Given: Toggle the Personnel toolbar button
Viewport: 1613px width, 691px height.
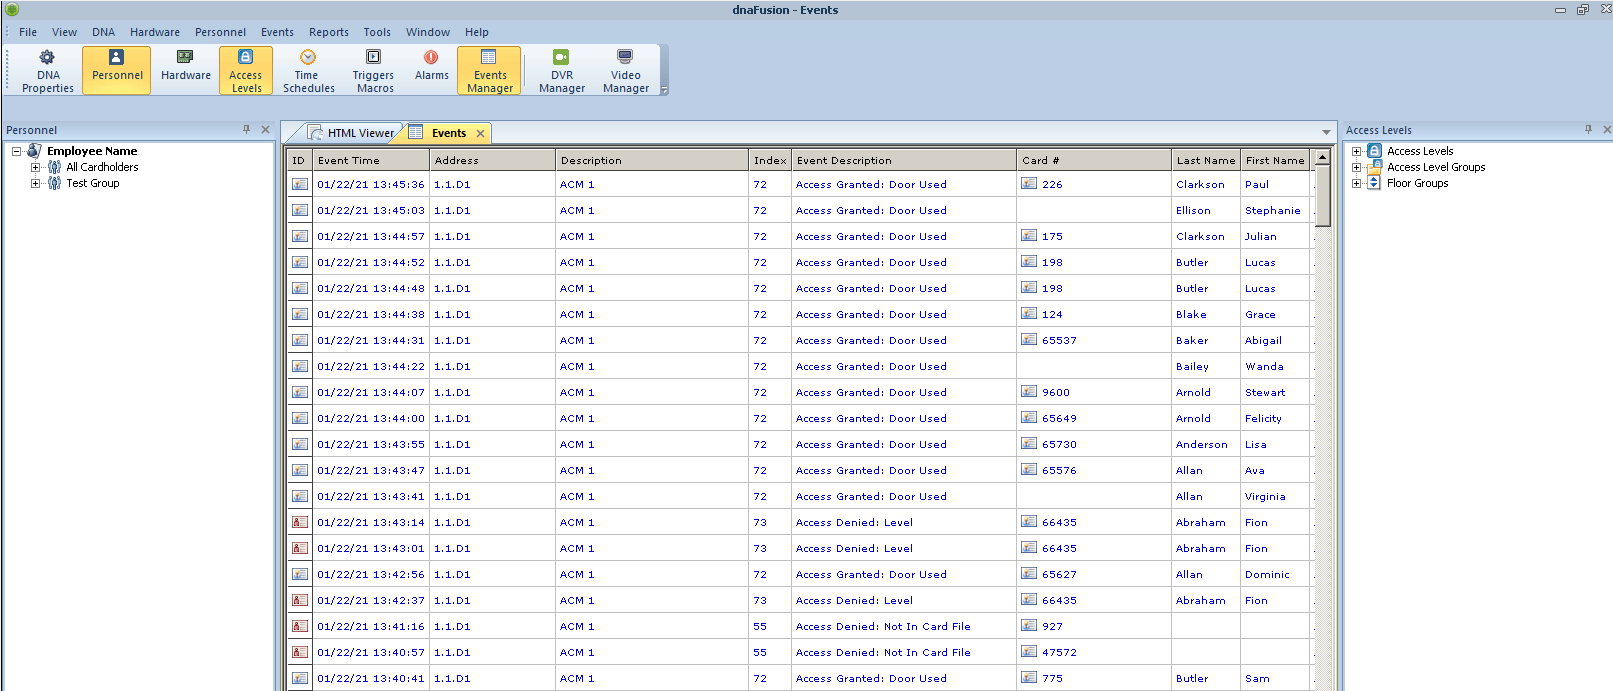Looking at the screenshot, I should (x=117, y=70).
